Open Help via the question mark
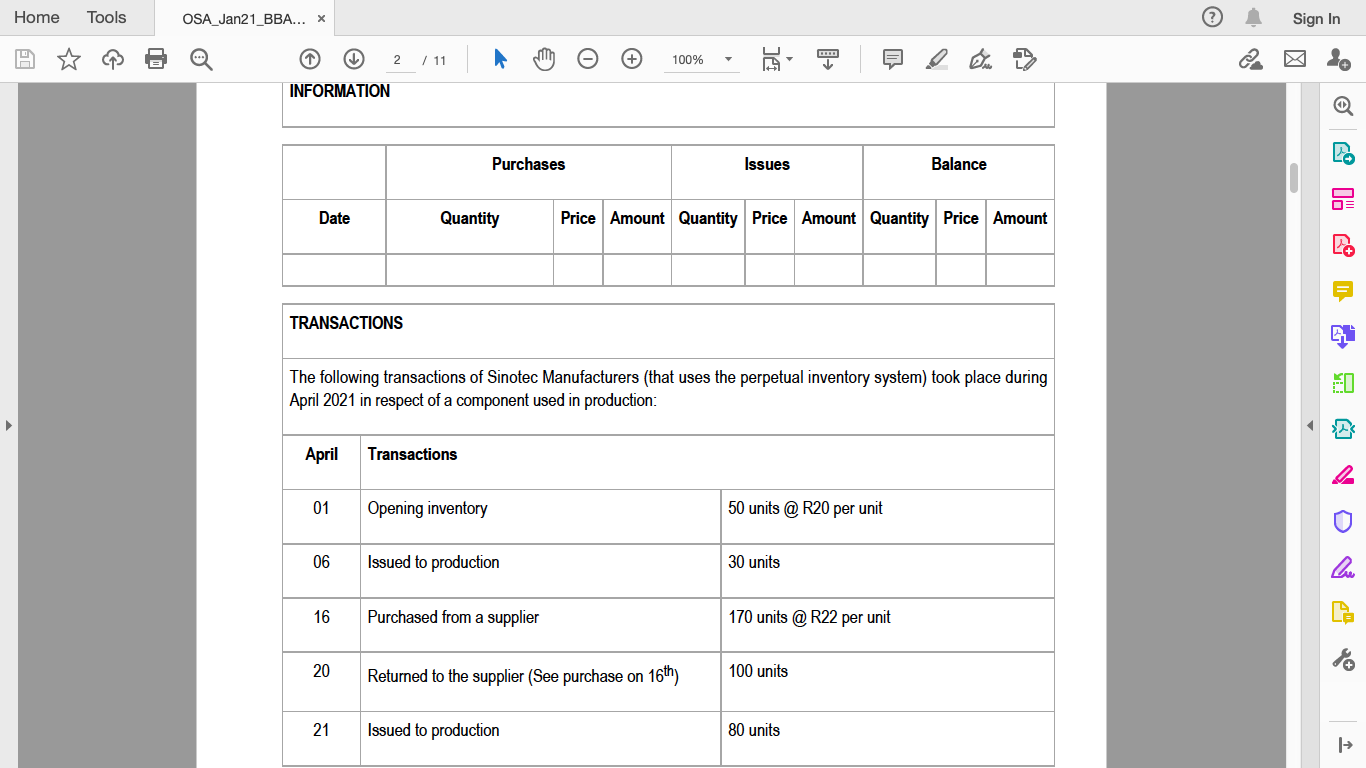The height and width of the screenshot is (768, 1366). 1211,17
